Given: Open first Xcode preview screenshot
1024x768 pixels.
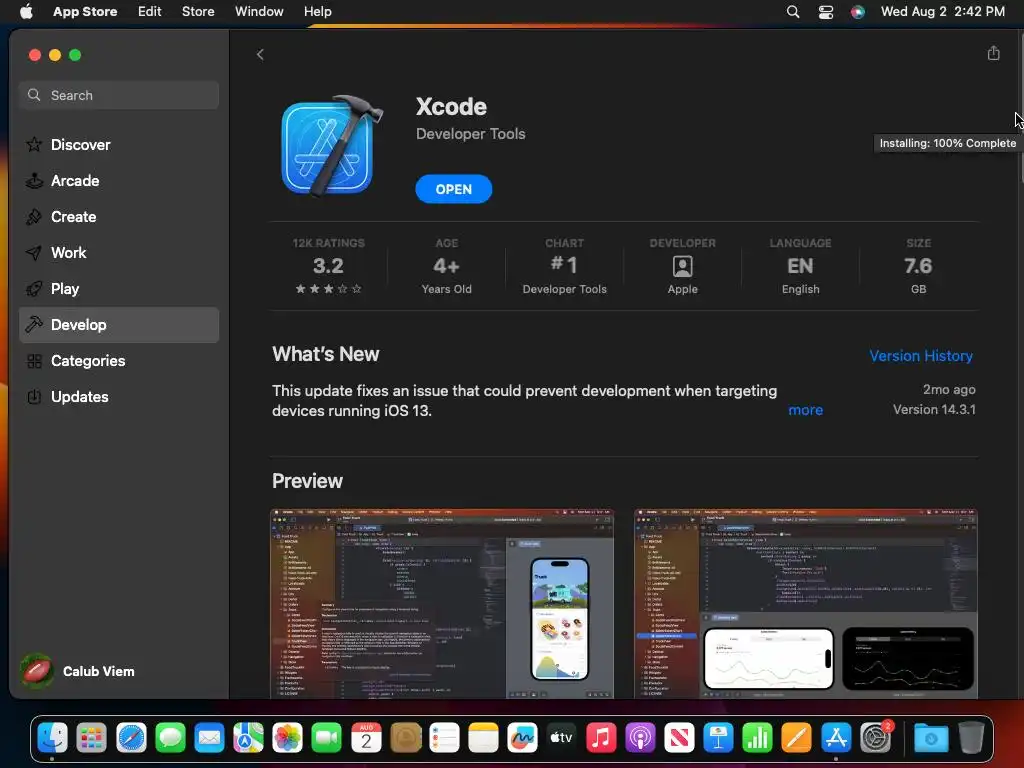Looking at the screenshot, I should (x=442, y=603).
